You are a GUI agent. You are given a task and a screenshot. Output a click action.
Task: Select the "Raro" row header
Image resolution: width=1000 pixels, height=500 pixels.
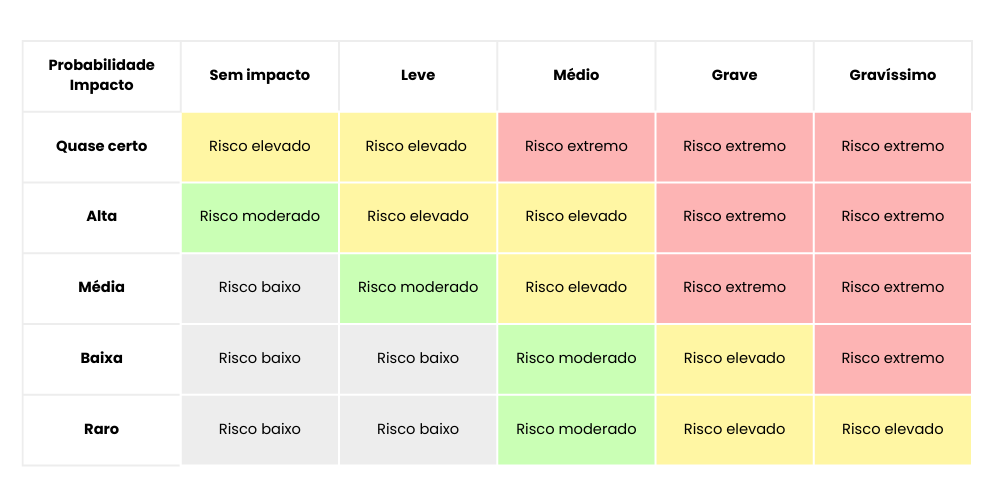(101, 429)
